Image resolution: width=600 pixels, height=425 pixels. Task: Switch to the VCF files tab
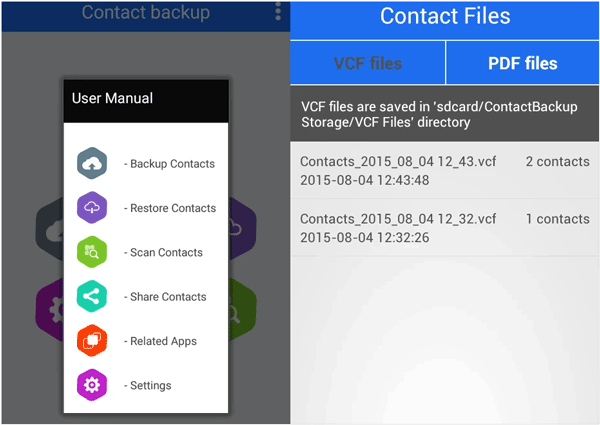(x=368, y=63)
